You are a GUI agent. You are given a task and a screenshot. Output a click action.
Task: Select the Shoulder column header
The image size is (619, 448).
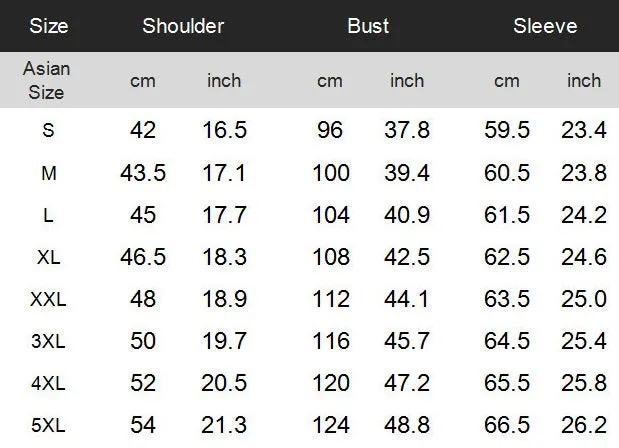(x=183, y=26)
